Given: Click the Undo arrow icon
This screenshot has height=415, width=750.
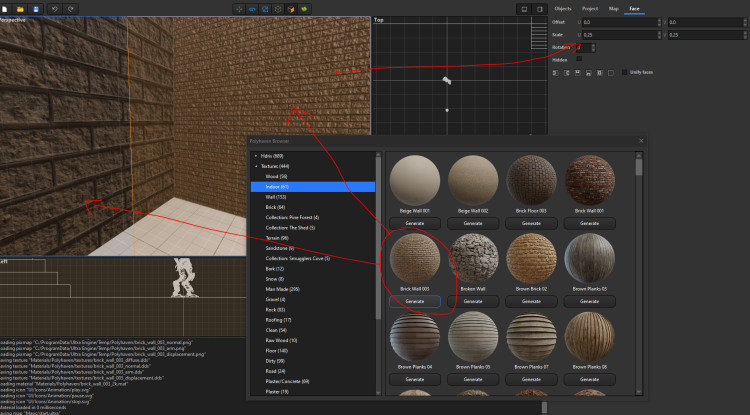Looking at the screenshot, I should coord(53,9).
